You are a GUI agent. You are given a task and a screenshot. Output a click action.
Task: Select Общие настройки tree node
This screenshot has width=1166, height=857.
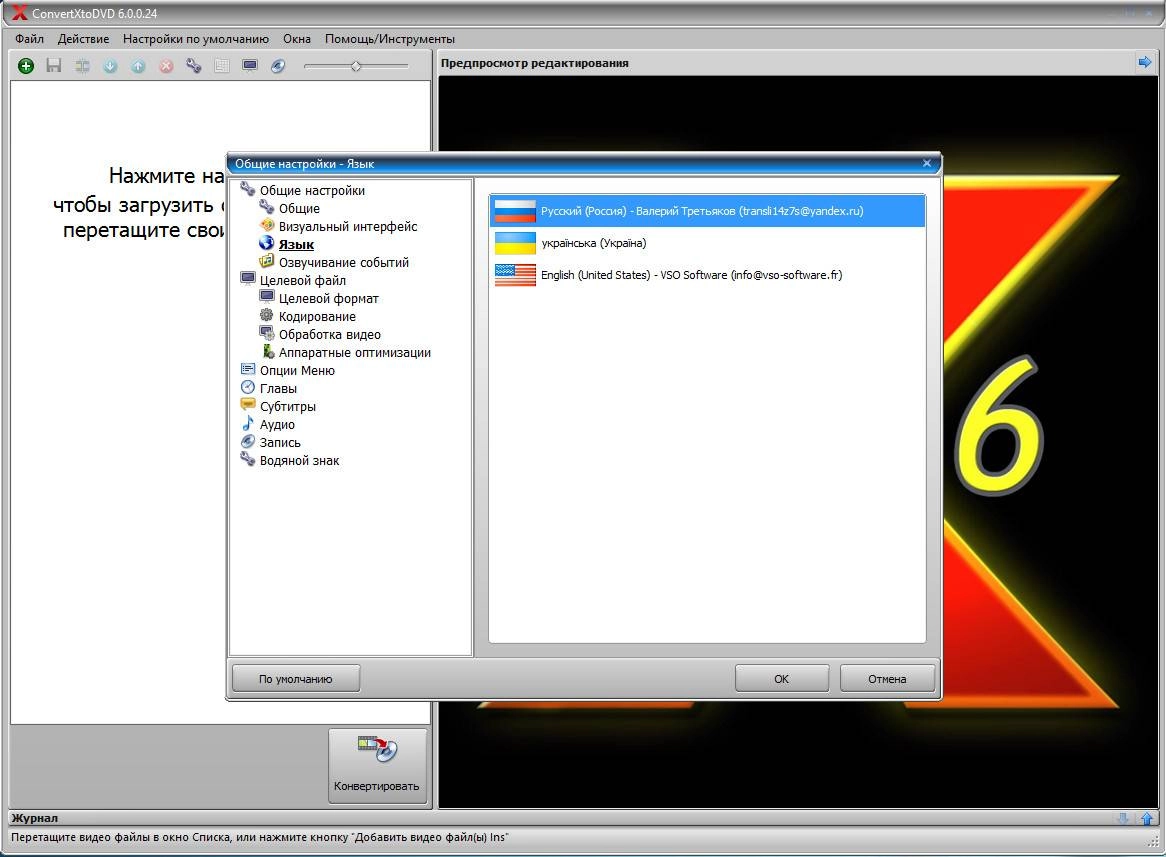[312, 190]
